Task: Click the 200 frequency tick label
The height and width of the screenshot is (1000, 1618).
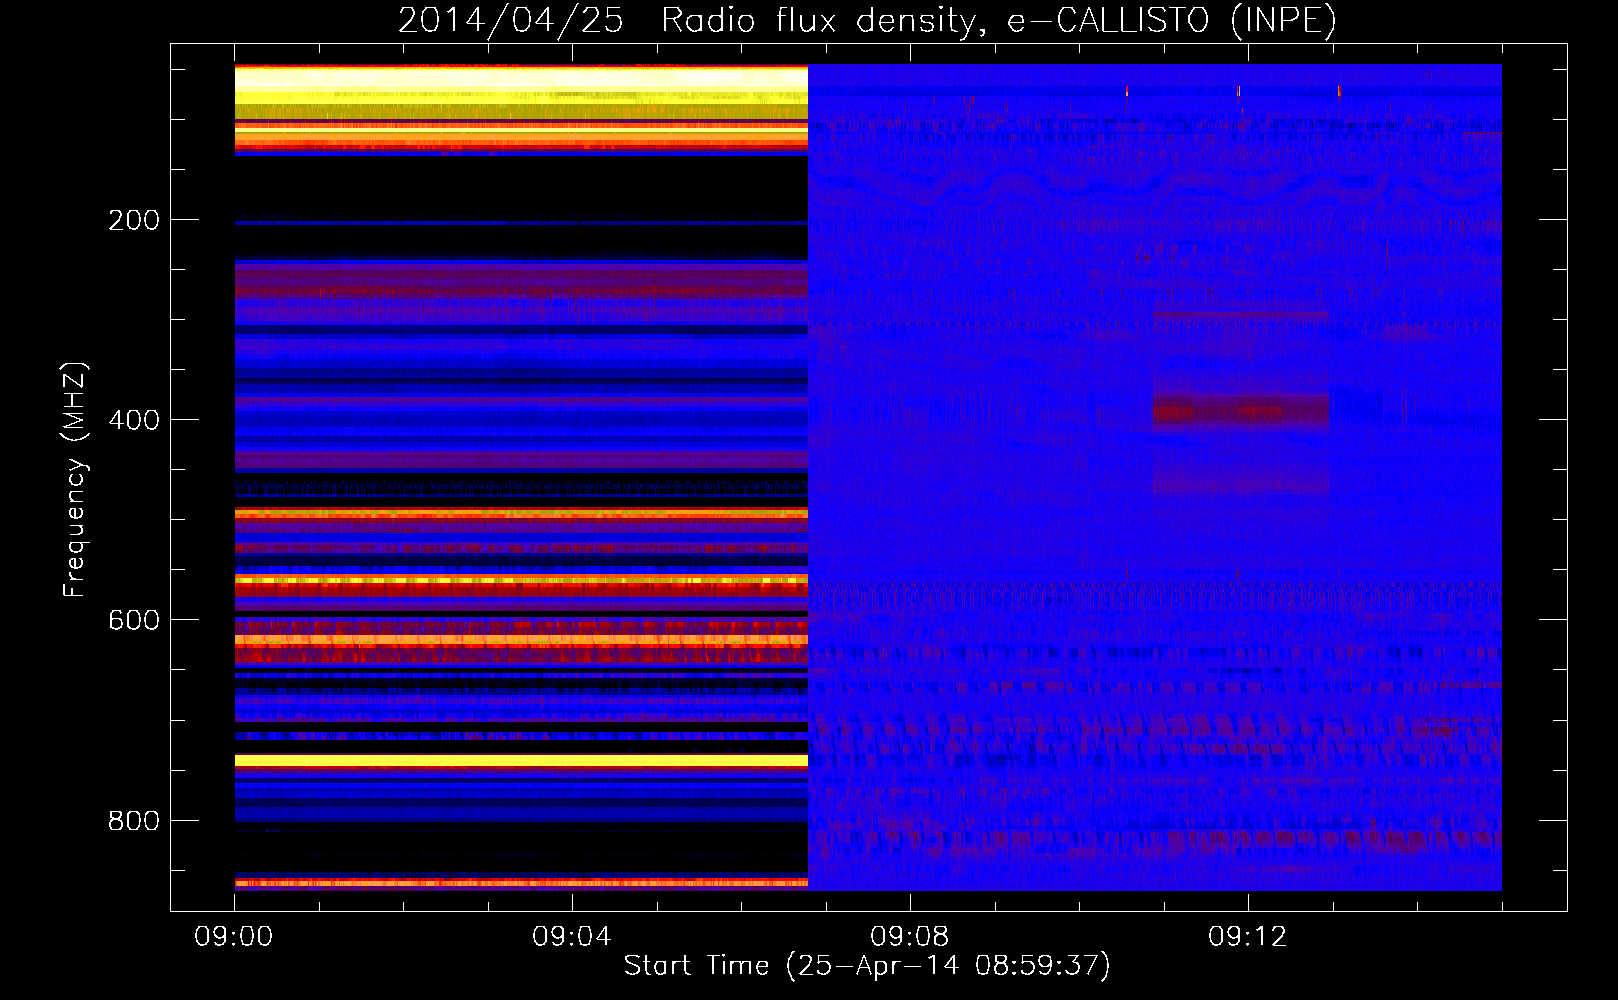Action: (134, 220)
